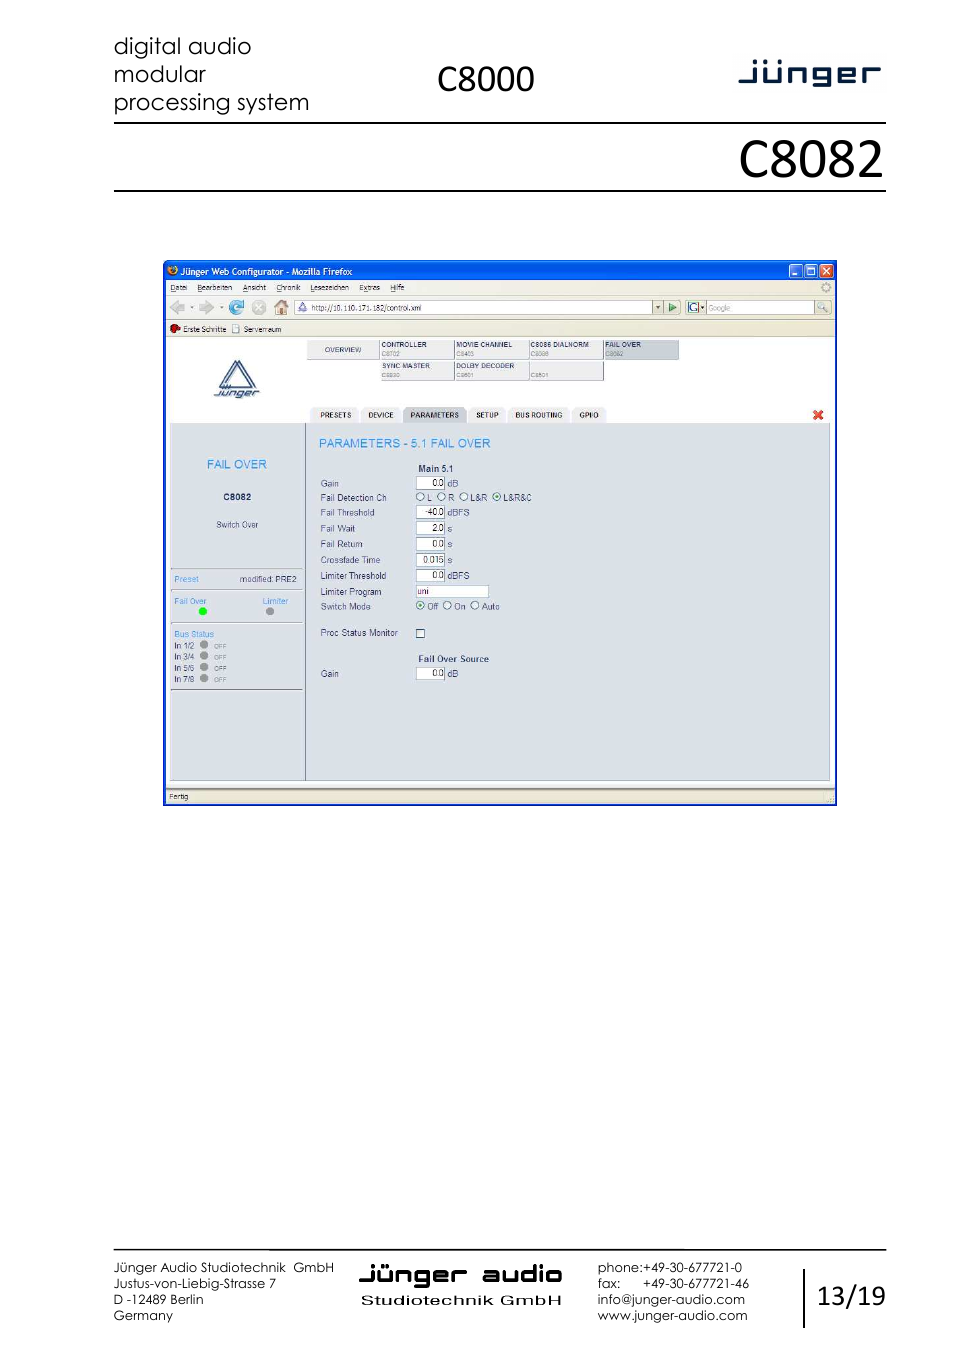The image size is (954, 1351).
Task: Click the Google search engine icon
Action: coord(693,307)
